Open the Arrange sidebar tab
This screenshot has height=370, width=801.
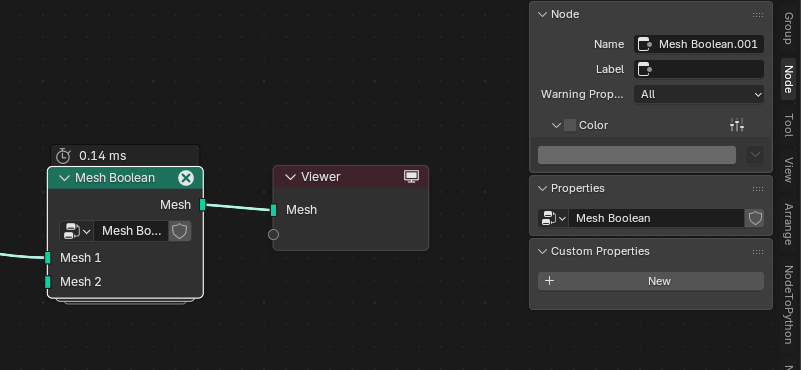[x=788, y=224]
